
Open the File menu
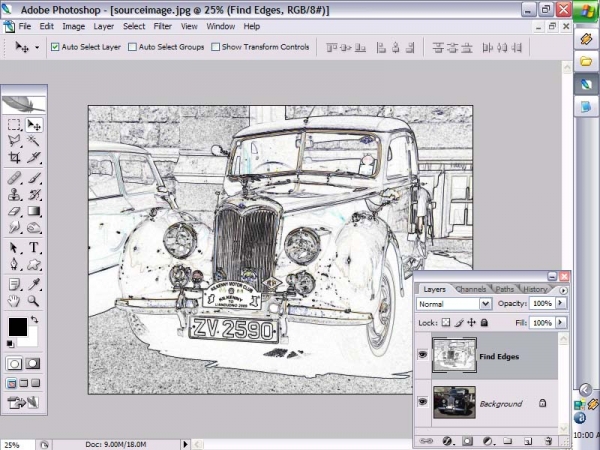25,26
